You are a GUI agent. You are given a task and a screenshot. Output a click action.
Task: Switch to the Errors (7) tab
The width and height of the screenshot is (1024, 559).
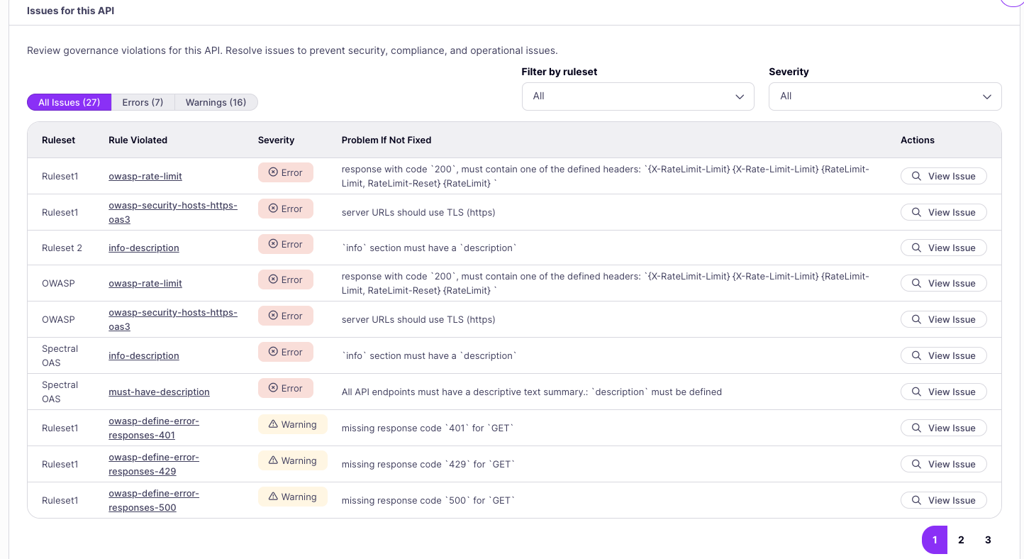pos(142,103)
